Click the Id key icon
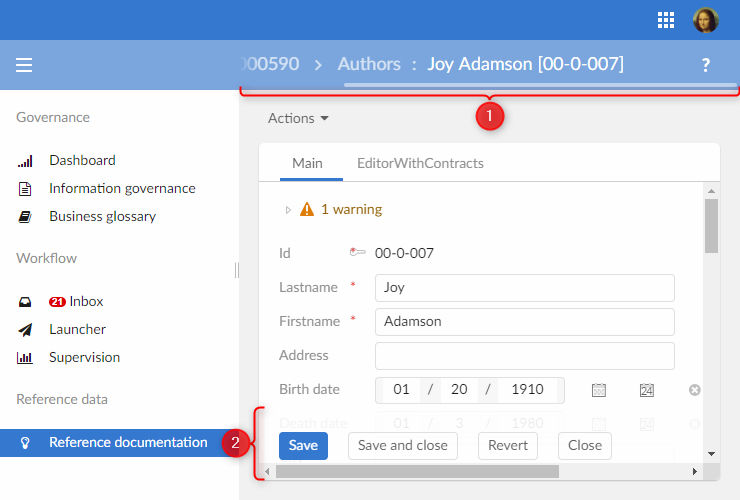The height and width of the screenshot is (500, 740). (x=357, y=252)
